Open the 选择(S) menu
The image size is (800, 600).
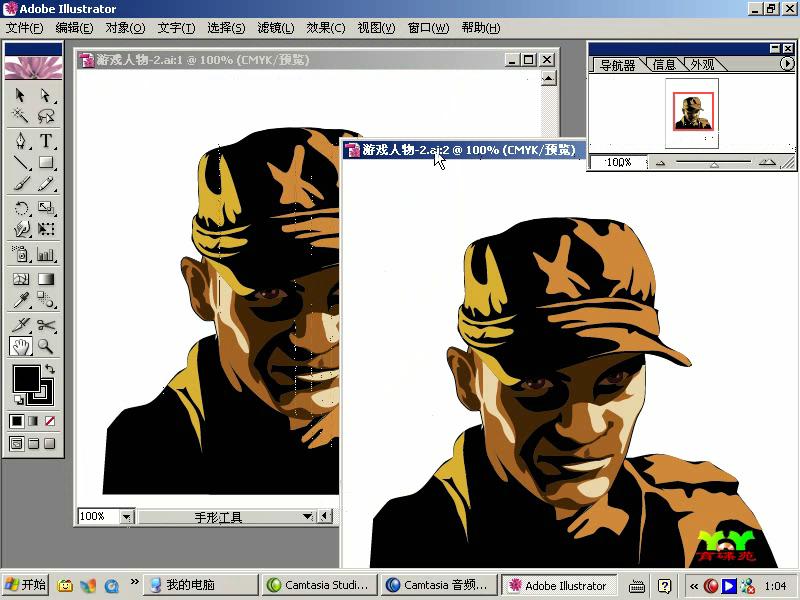coord(226,28)
